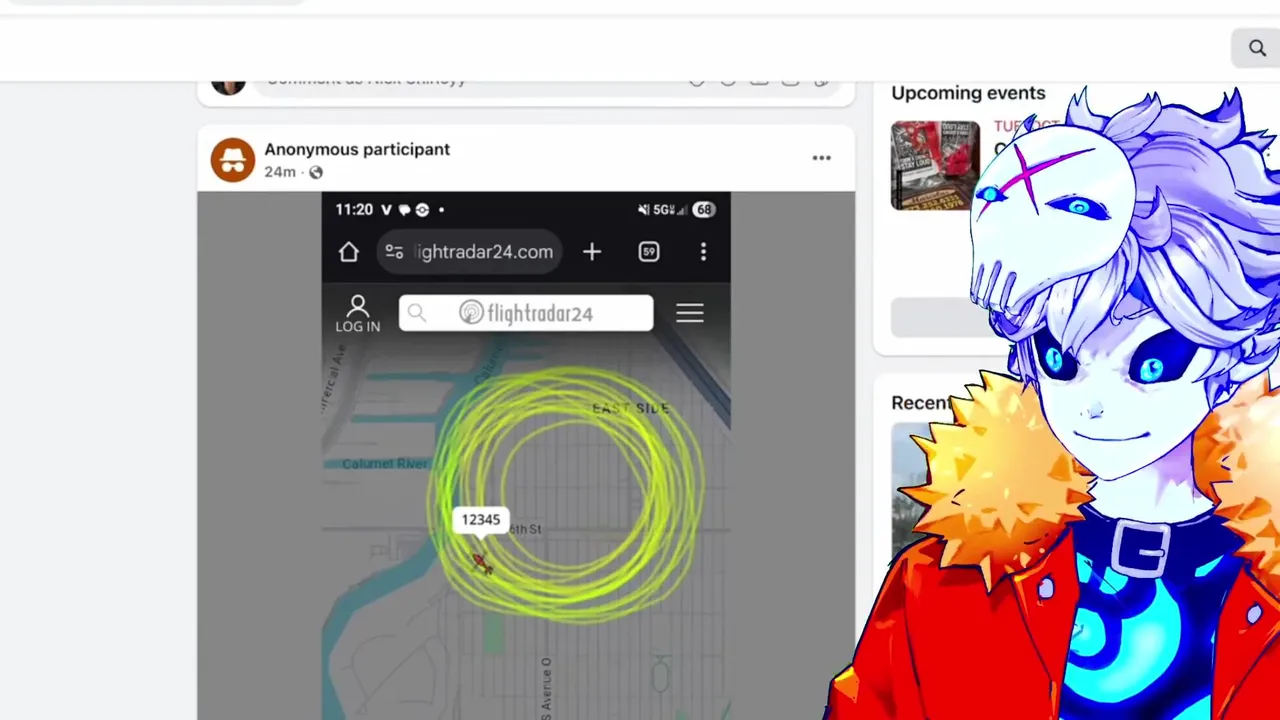Open the post options three-dot menu
Image resolution: width=1280 pixels, height=720 pixels.
[x=821, y=158]
